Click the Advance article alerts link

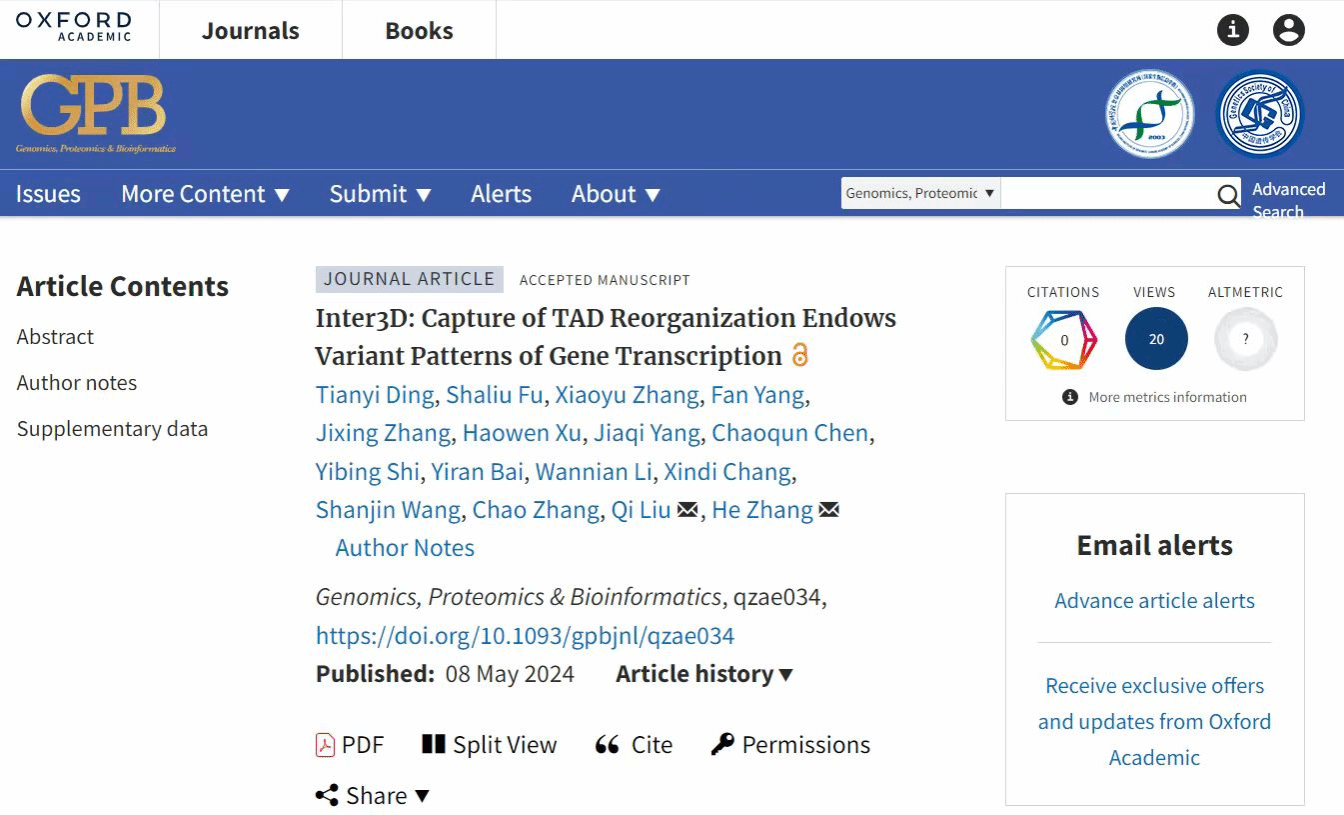pos(1154,601)
